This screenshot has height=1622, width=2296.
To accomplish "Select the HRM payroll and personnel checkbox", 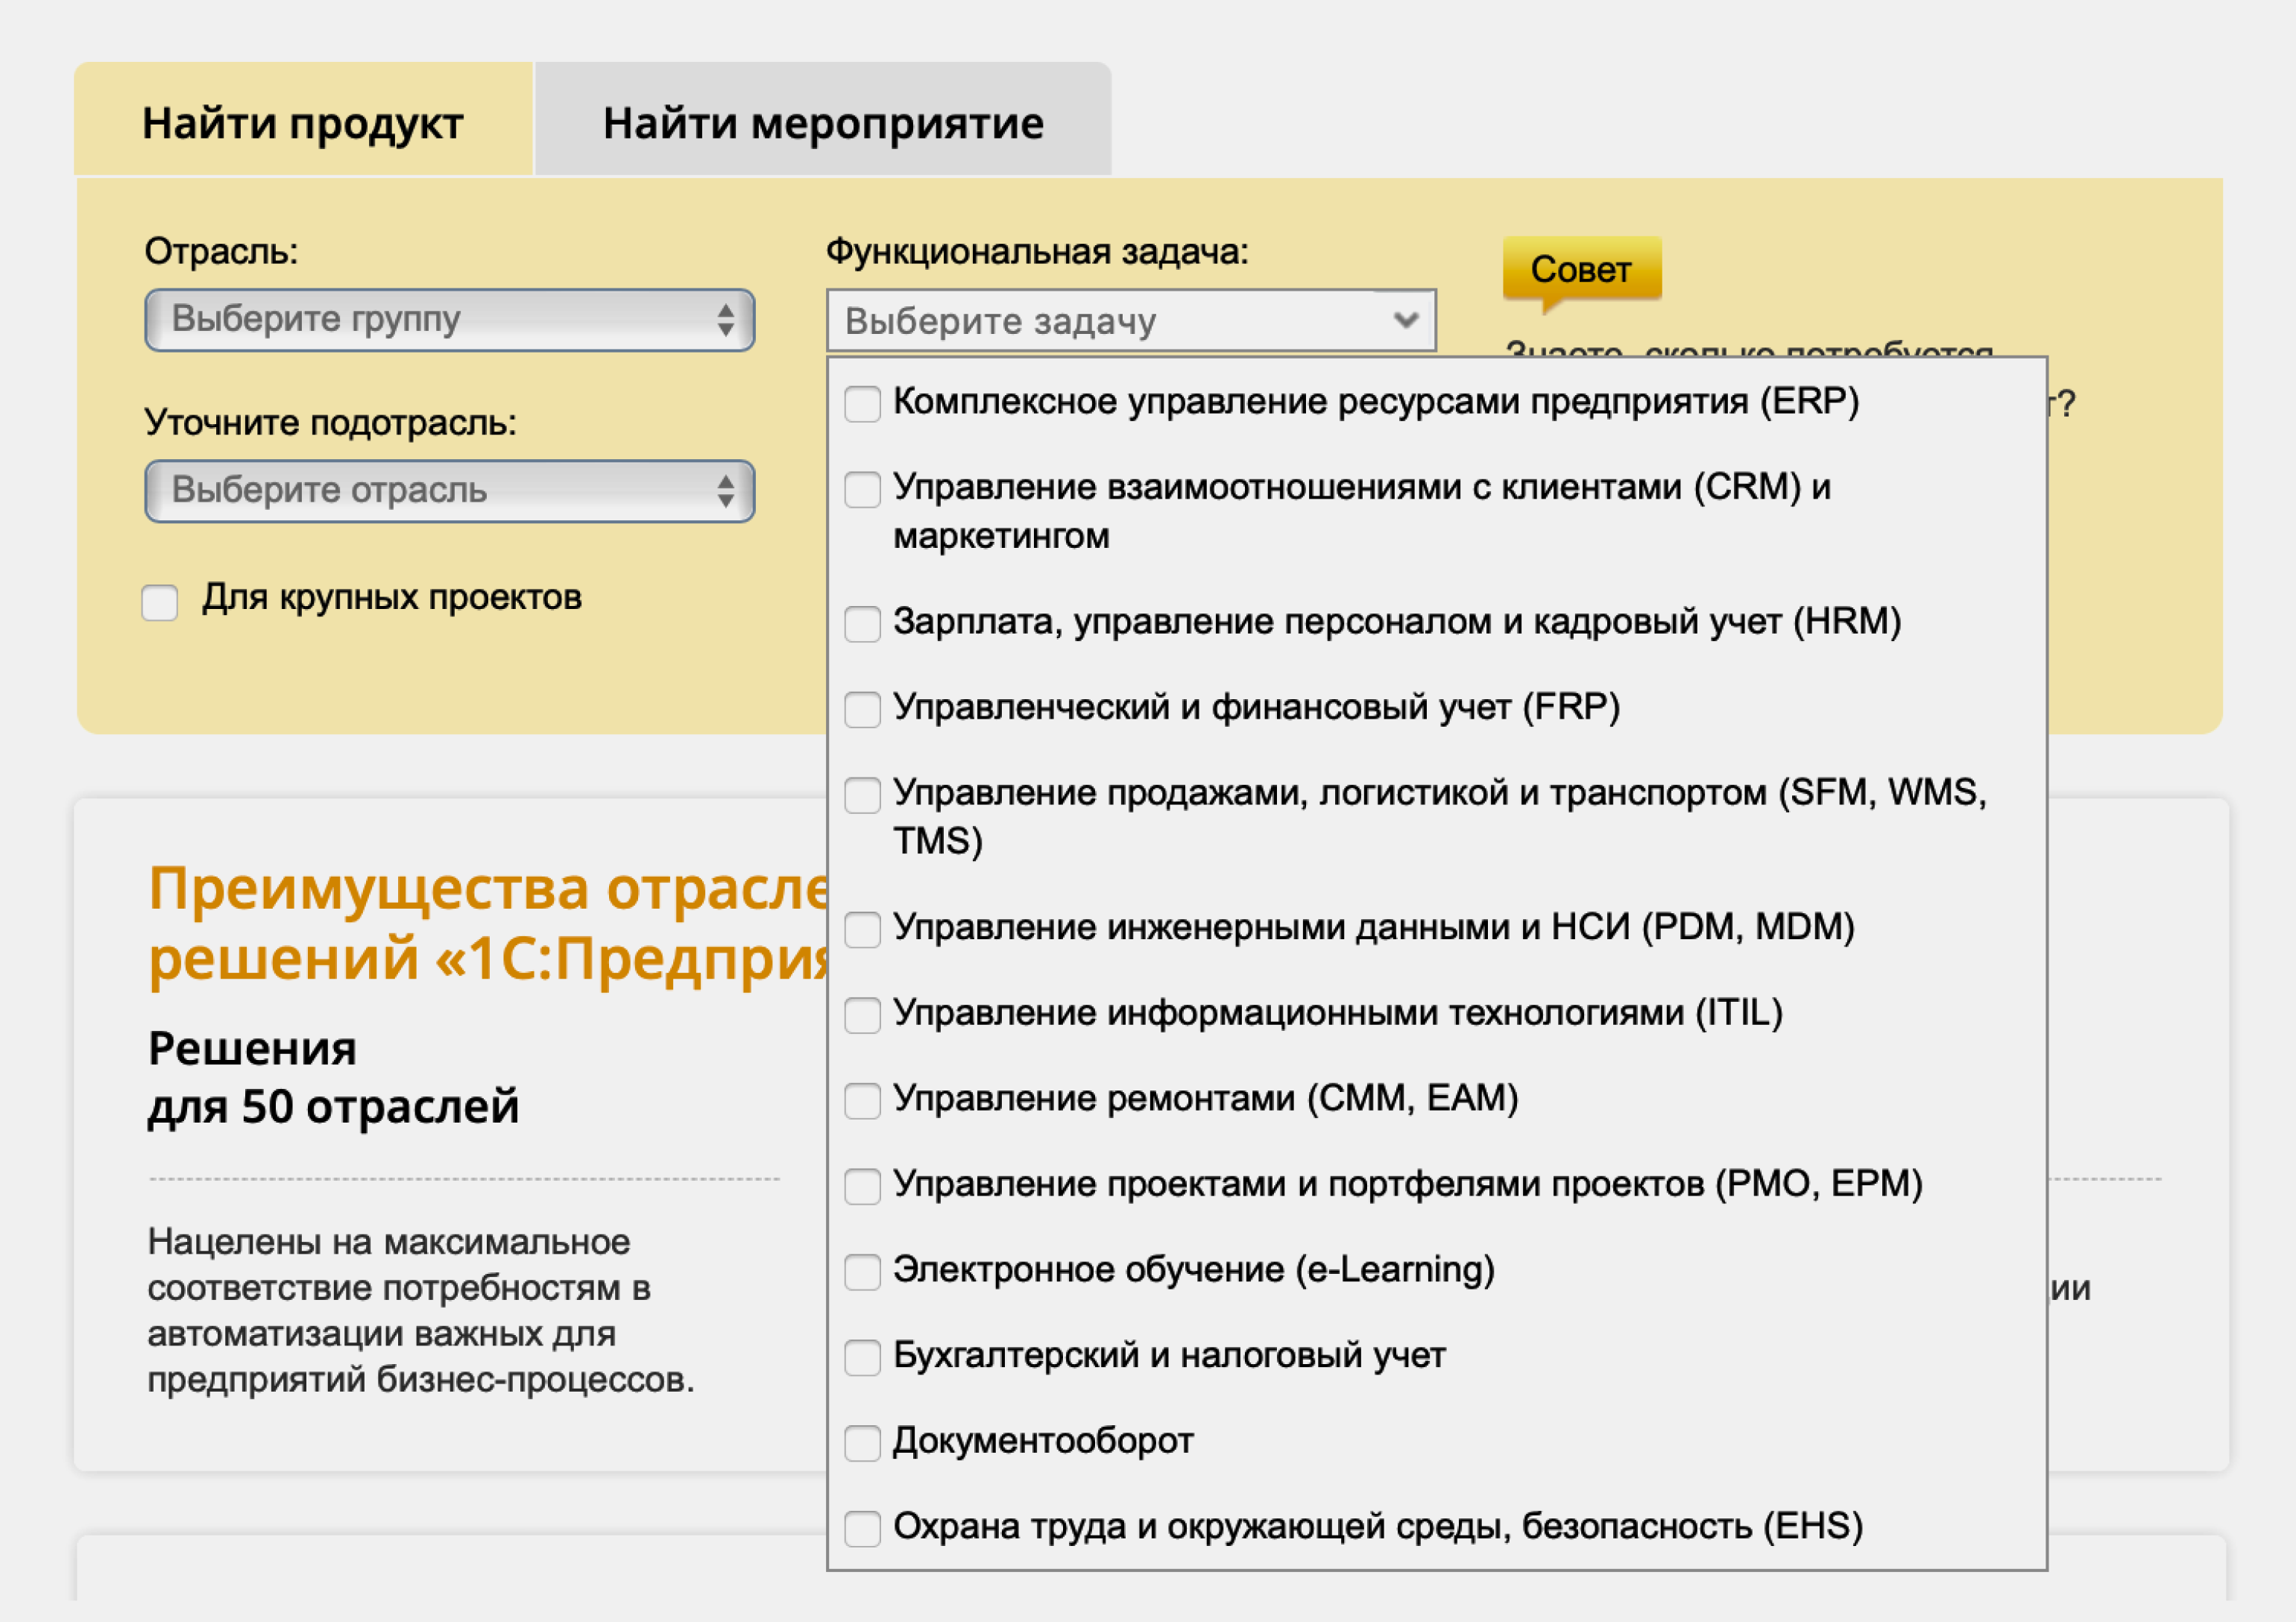I will [862, 624].
